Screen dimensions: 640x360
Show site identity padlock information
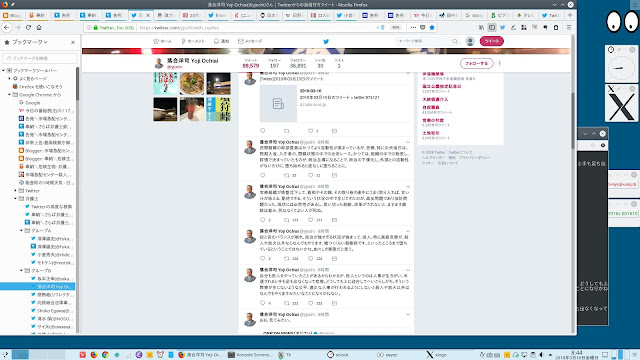(x=96, y=27)
